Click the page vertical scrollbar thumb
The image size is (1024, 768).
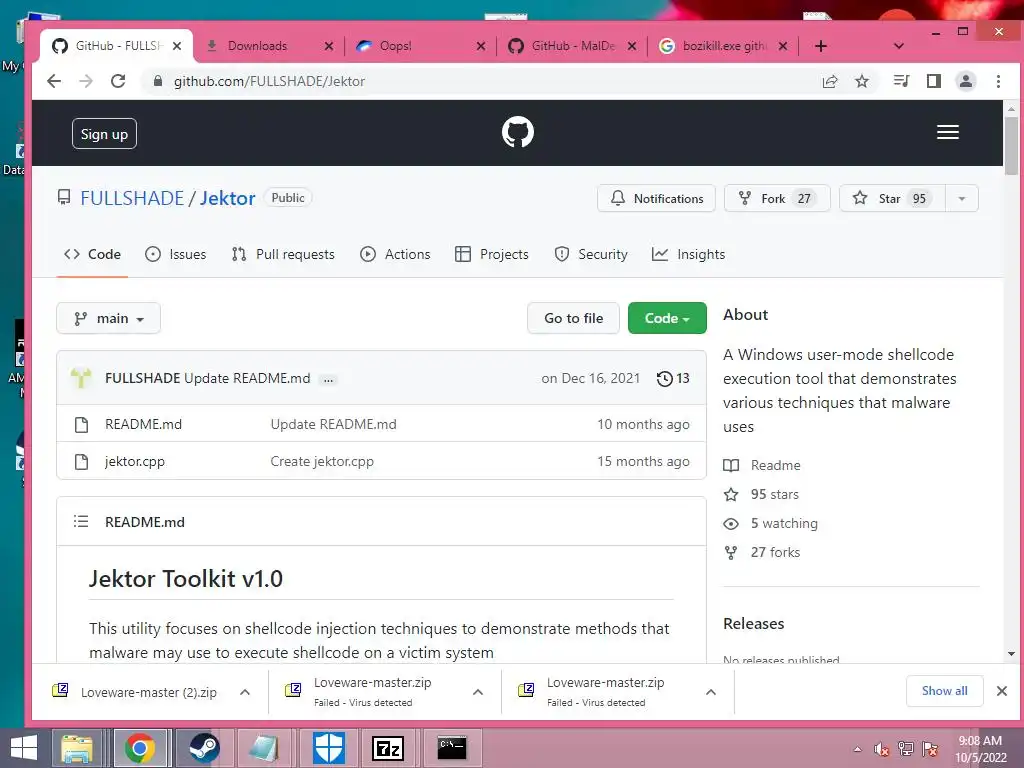pos(1011,146)
